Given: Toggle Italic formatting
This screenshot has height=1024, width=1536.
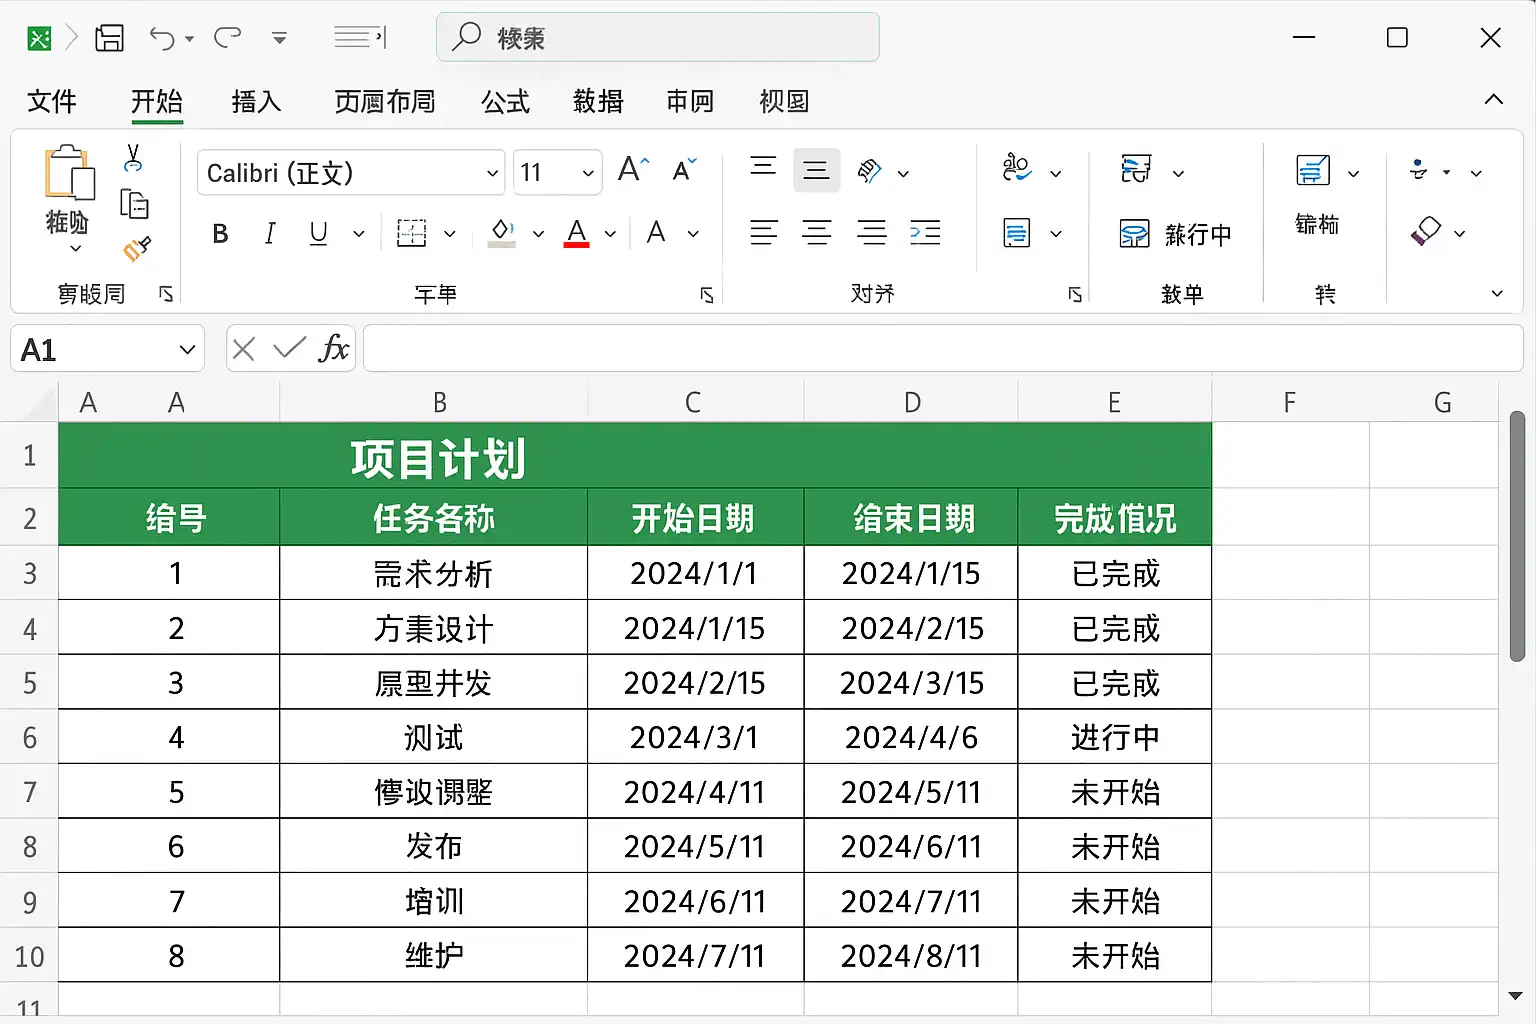Looking at the screenshot, I should coord(269,234).
